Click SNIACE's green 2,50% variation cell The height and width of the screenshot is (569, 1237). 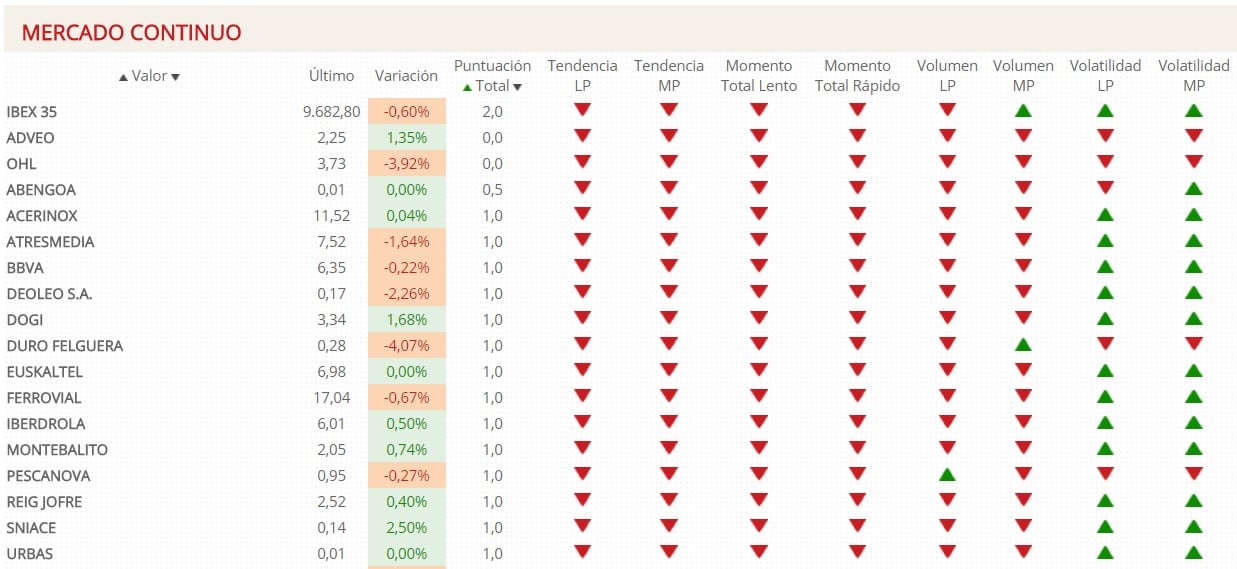click(x=406, y=528)
